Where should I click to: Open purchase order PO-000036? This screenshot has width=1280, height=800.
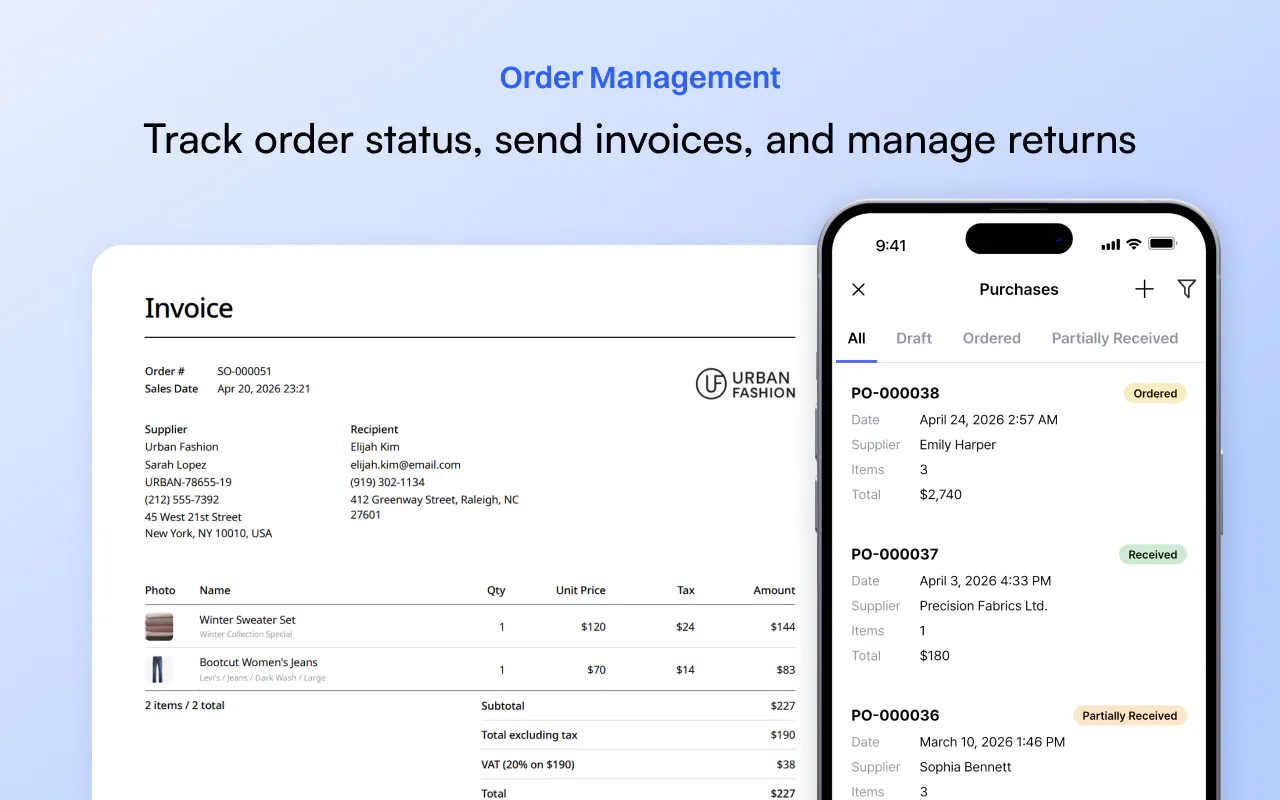(895, 715)
